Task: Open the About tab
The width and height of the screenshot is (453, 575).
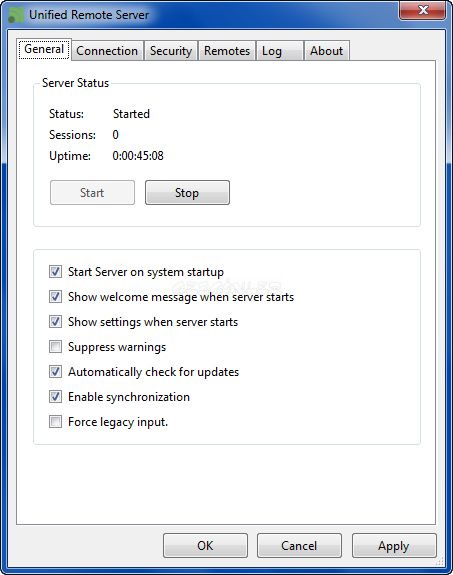Action: point(326,51)
